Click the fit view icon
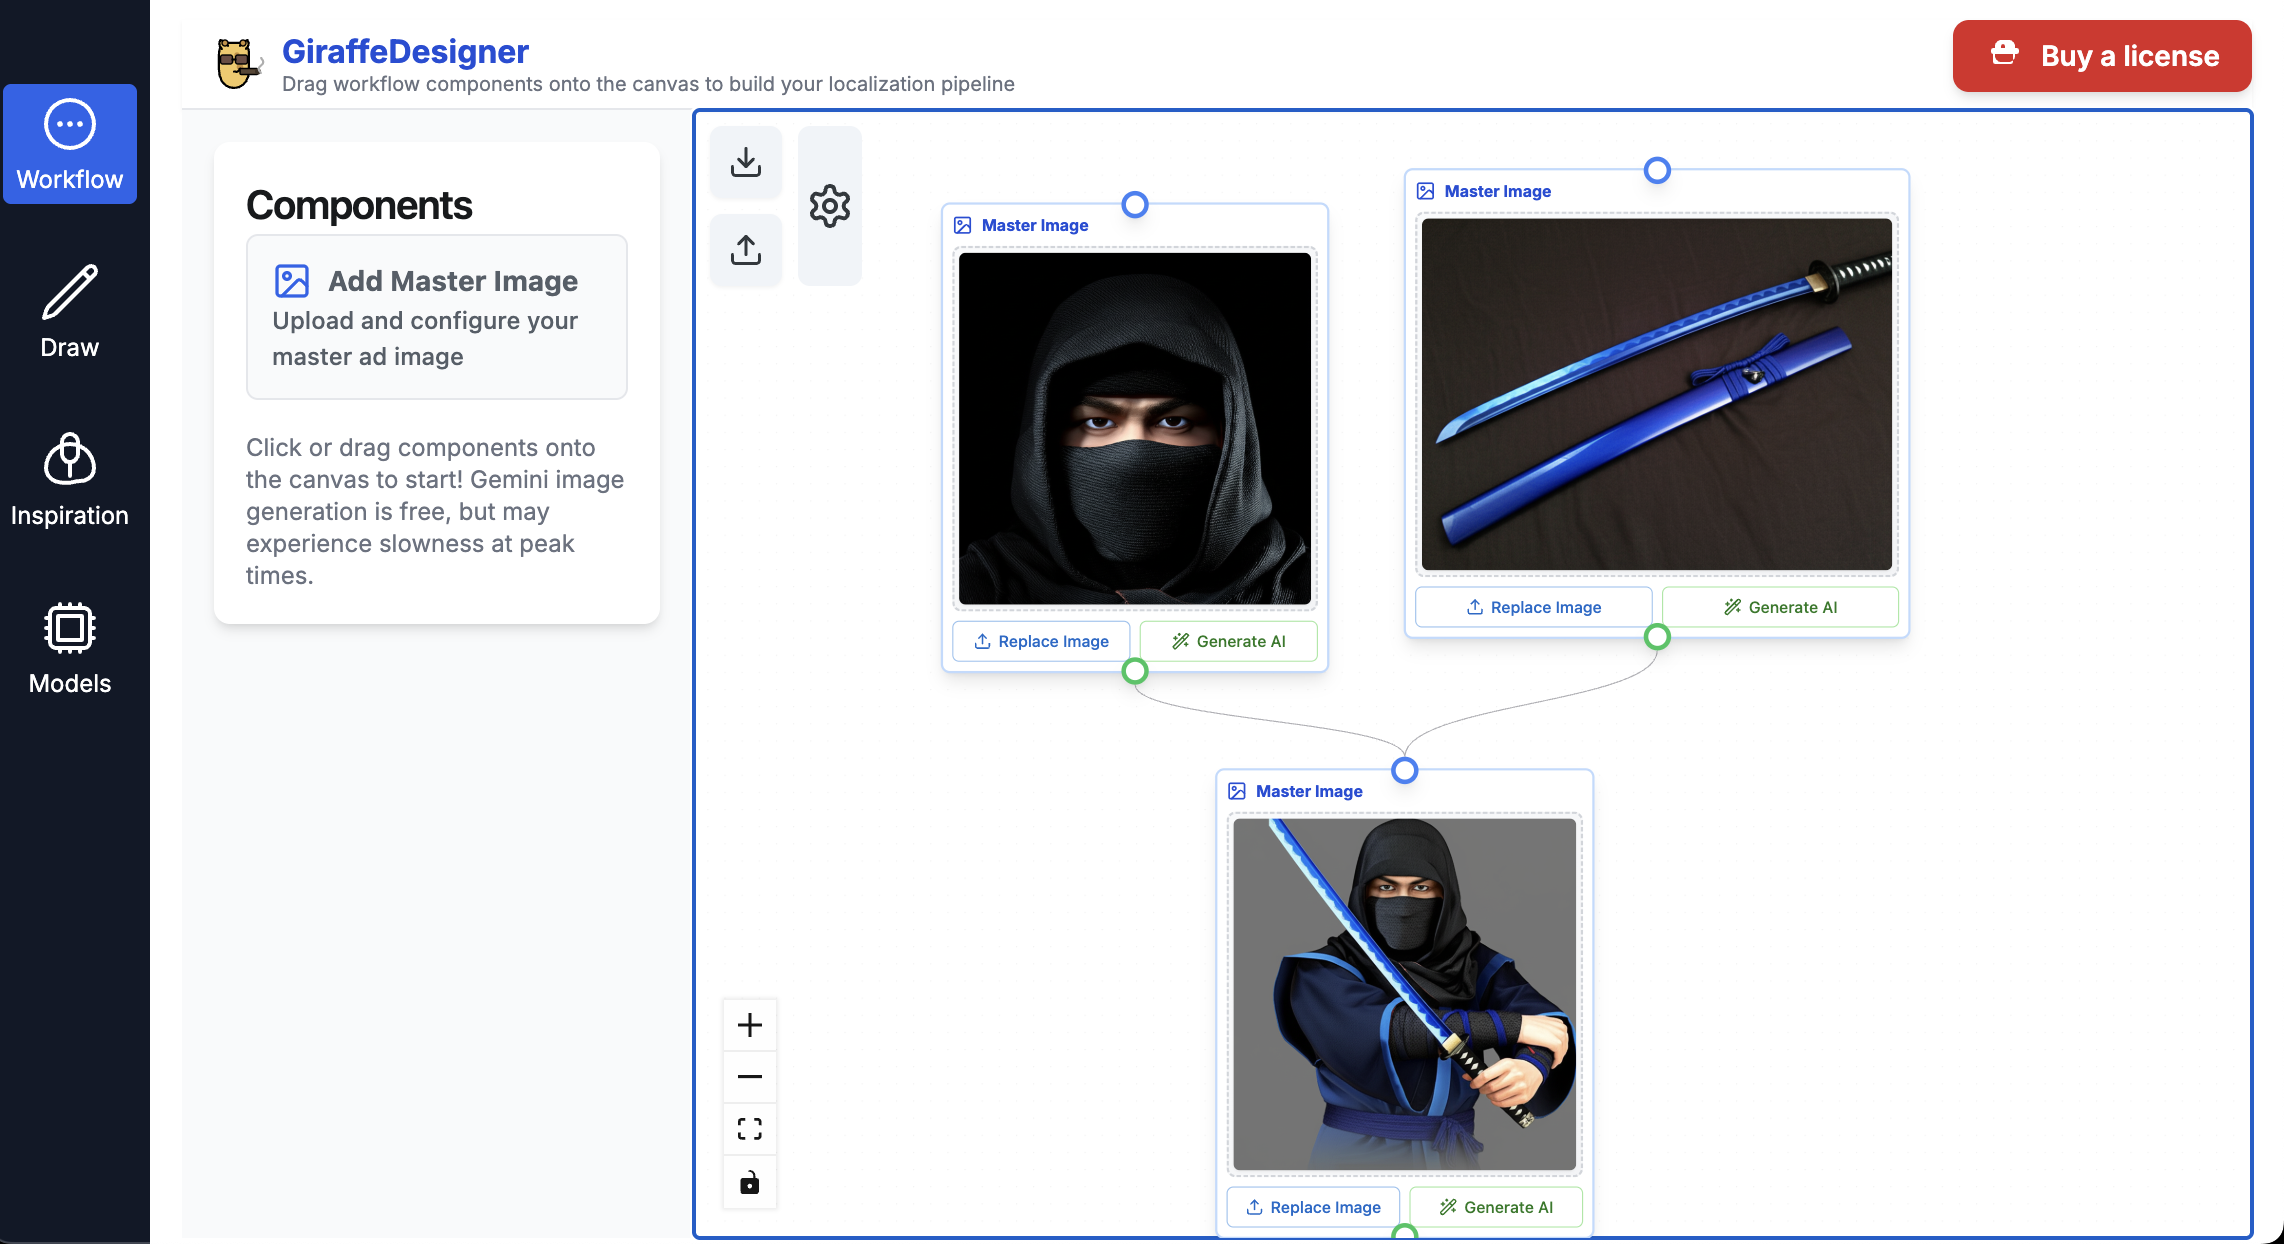 [750, 1129]
